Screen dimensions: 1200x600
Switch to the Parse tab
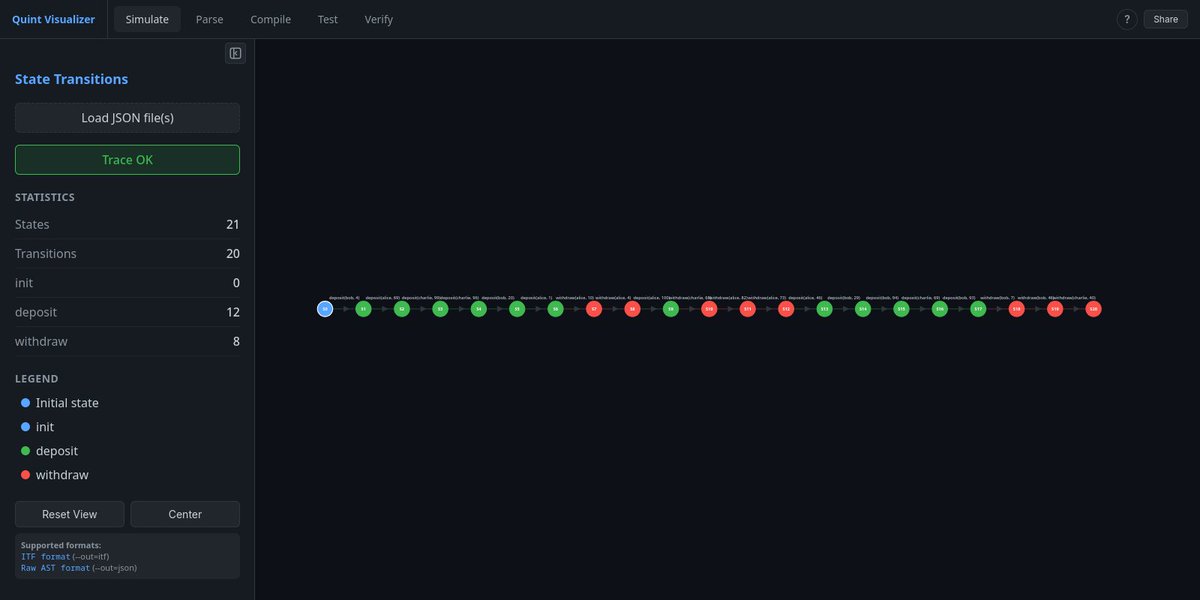pos(210,19)
